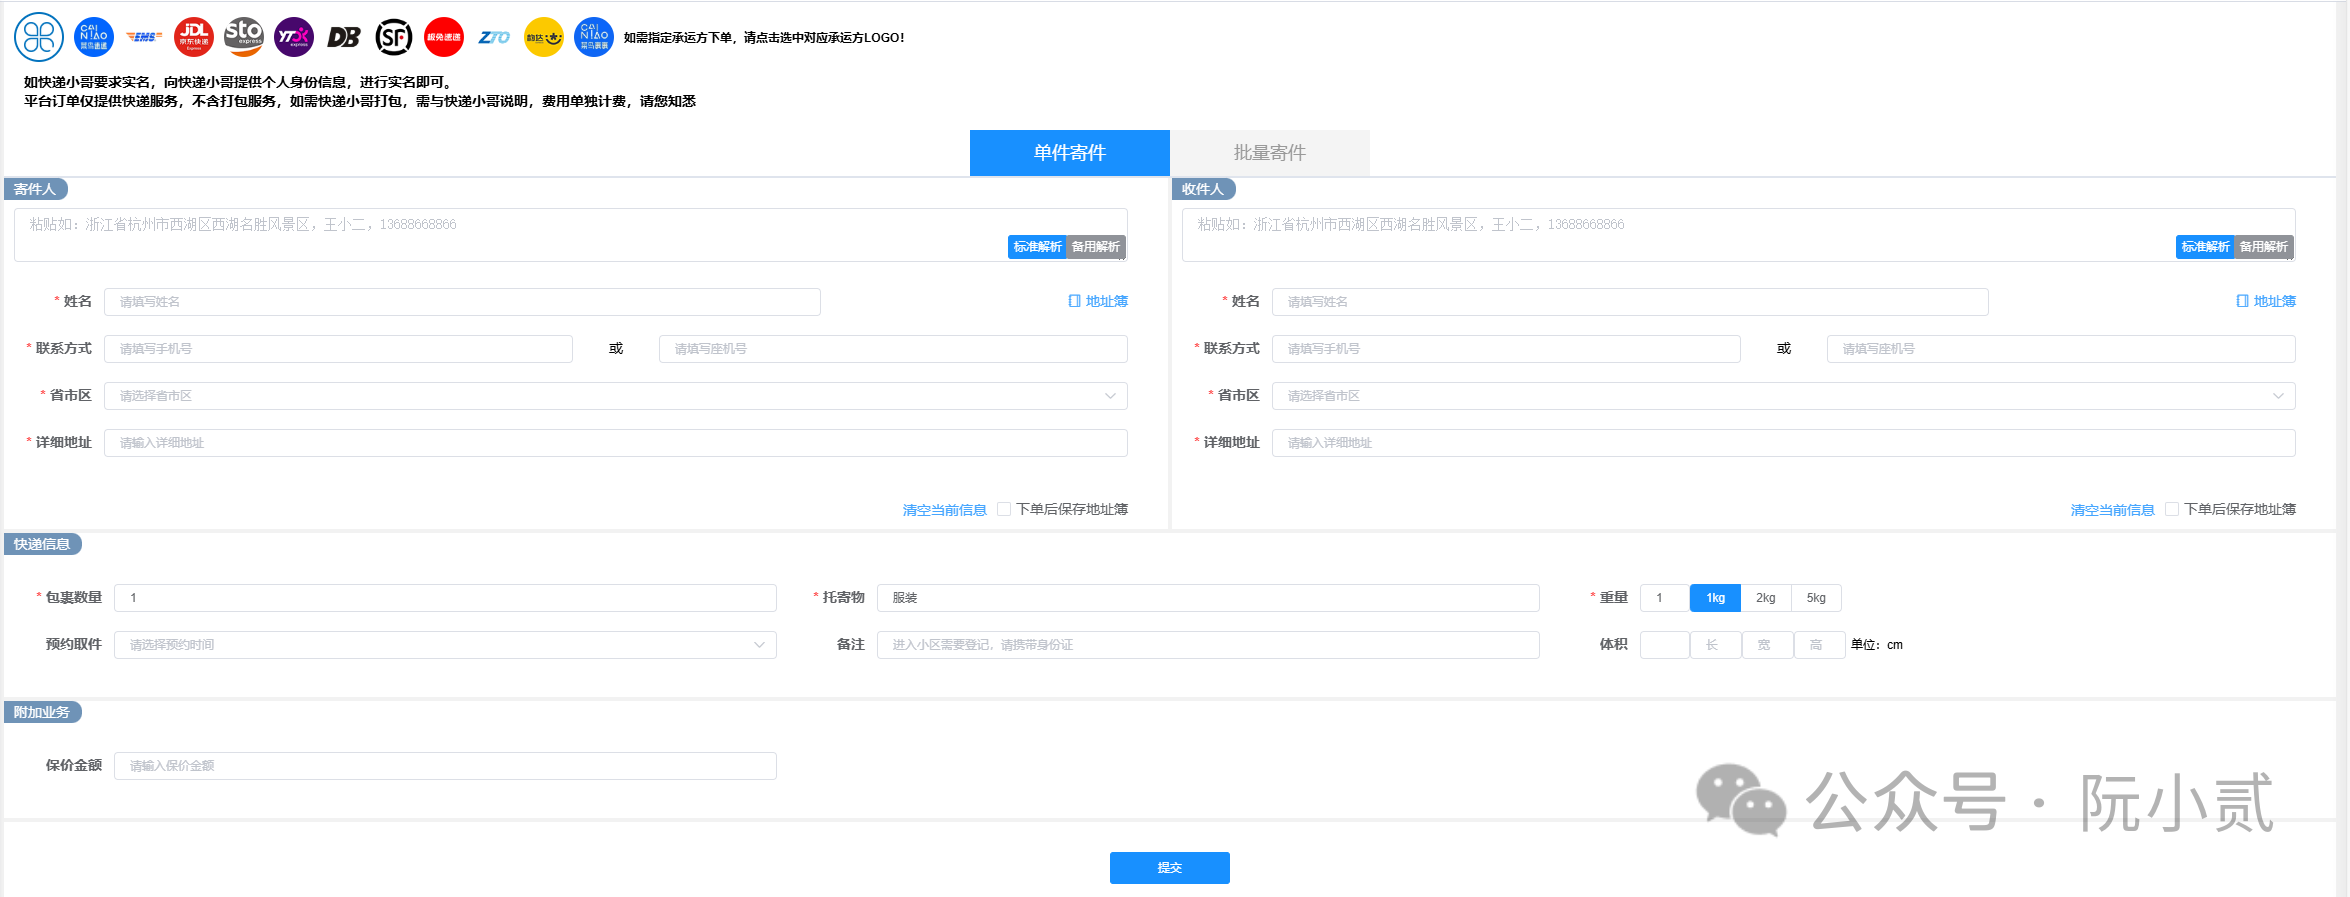Expand the recipient 省市区 dropdown
The image size is (2350, 897).
click(x=1784, y=396)
